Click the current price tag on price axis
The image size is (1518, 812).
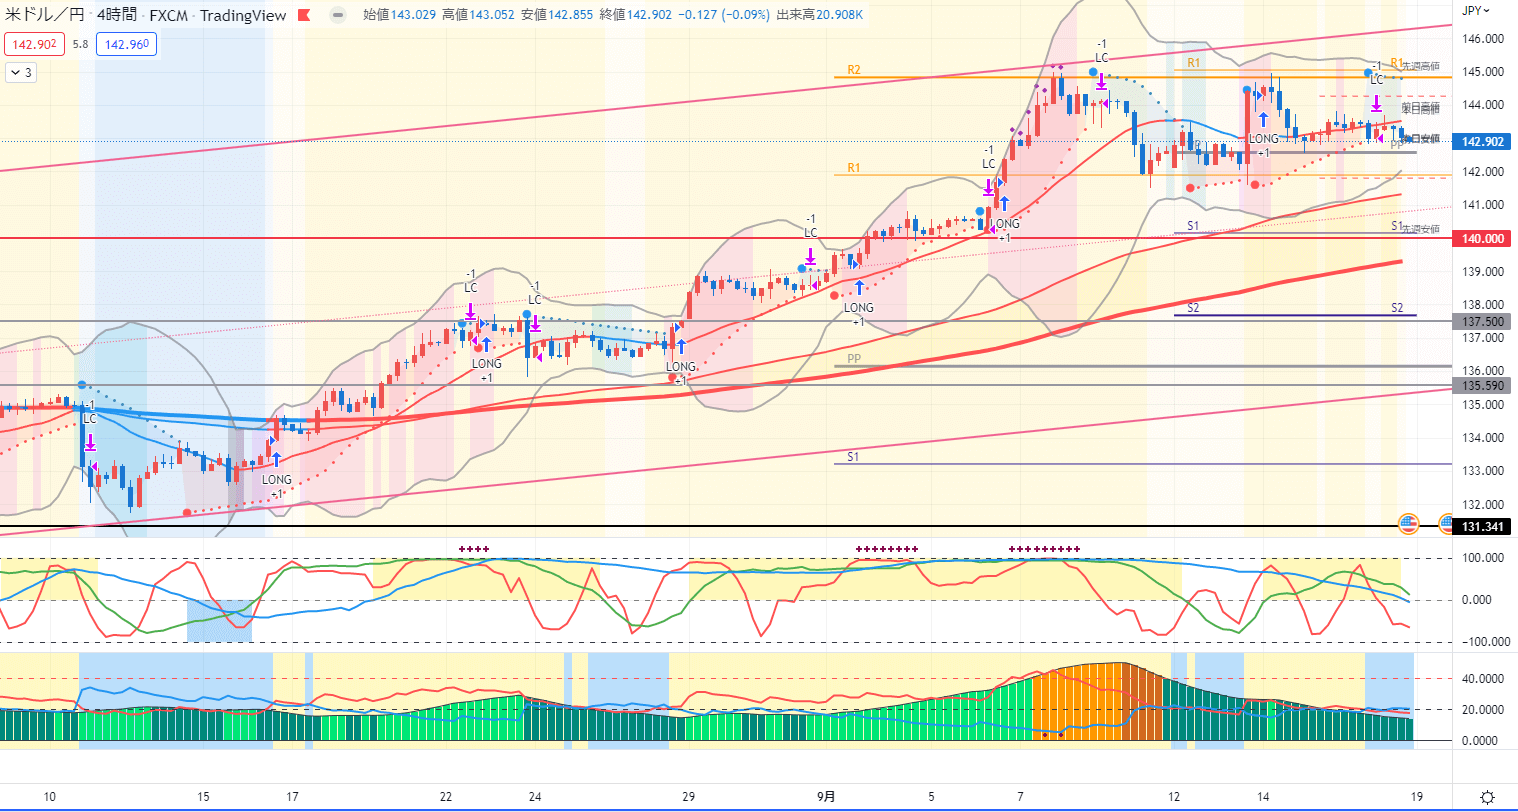pos(1483,142)
